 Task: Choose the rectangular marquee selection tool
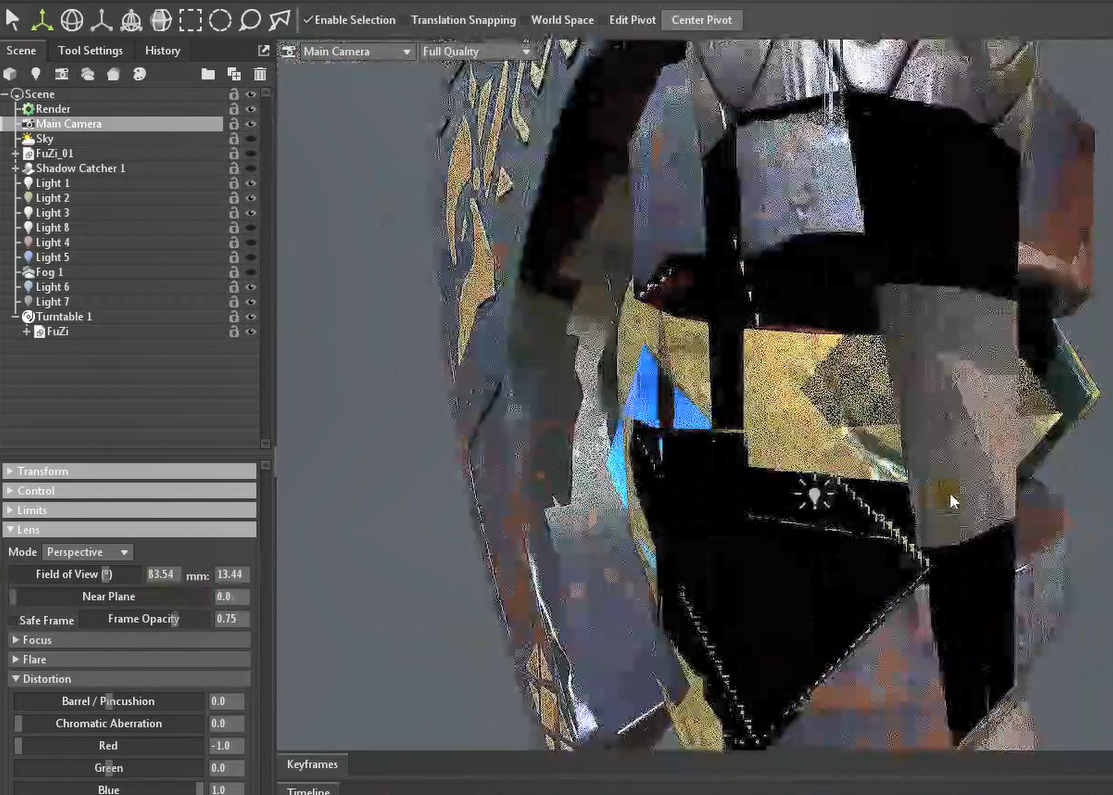pyautogui.click(x=190, y=19)
